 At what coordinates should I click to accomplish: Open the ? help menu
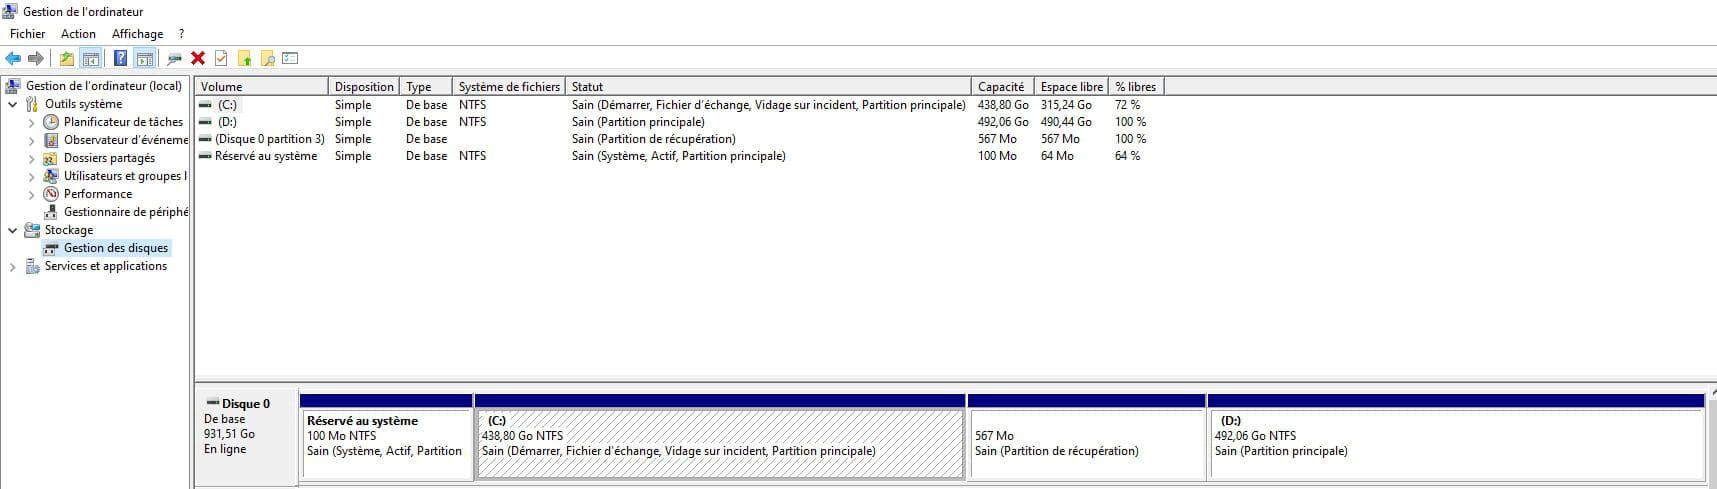point(181,34)
